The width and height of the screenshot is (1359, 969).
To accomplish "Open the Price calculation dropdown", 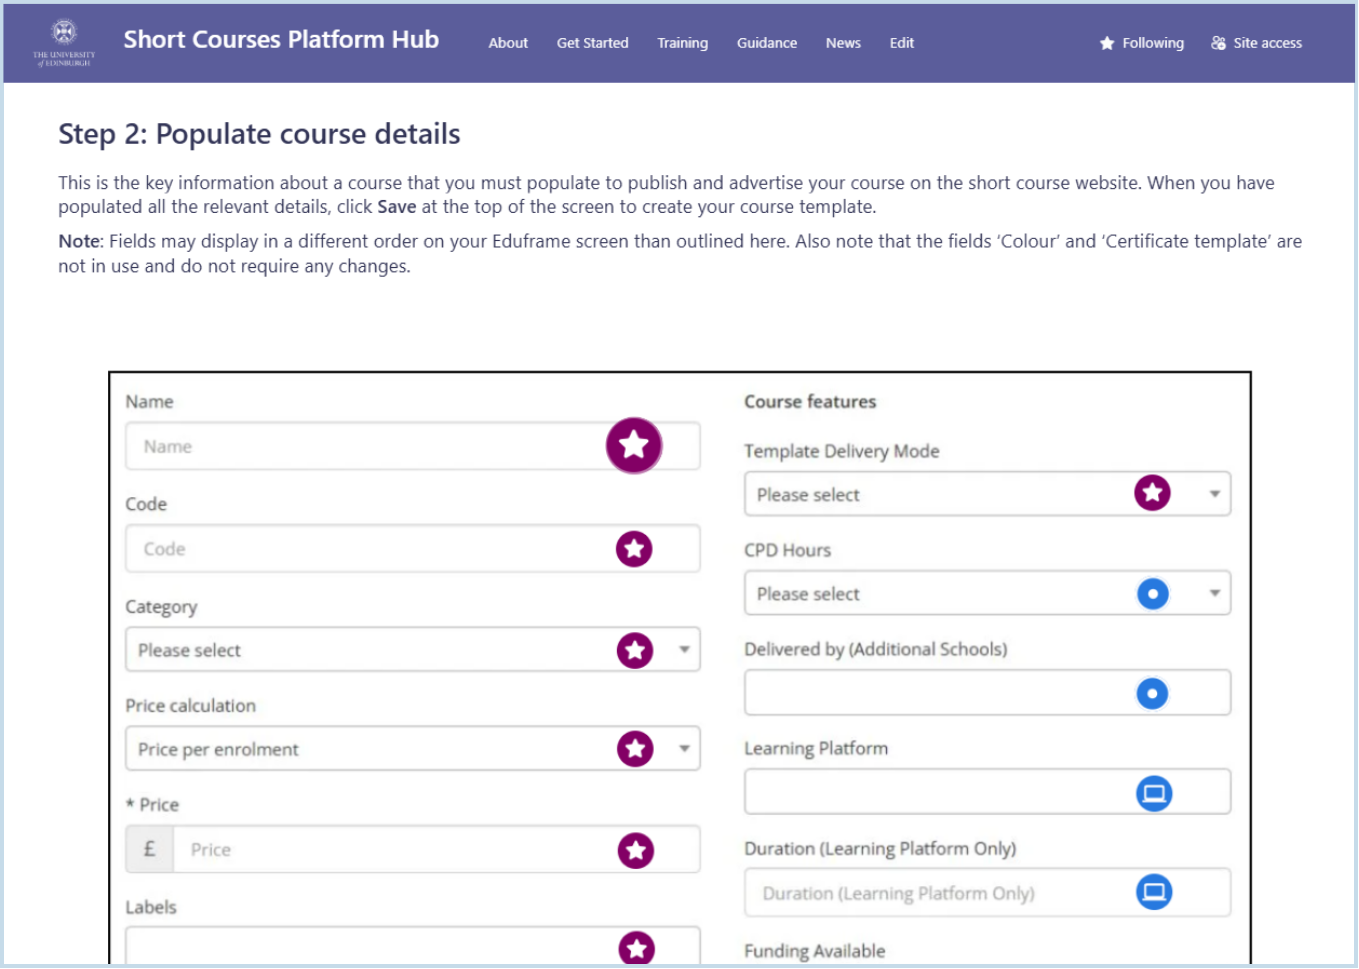I will coord(685,749).
